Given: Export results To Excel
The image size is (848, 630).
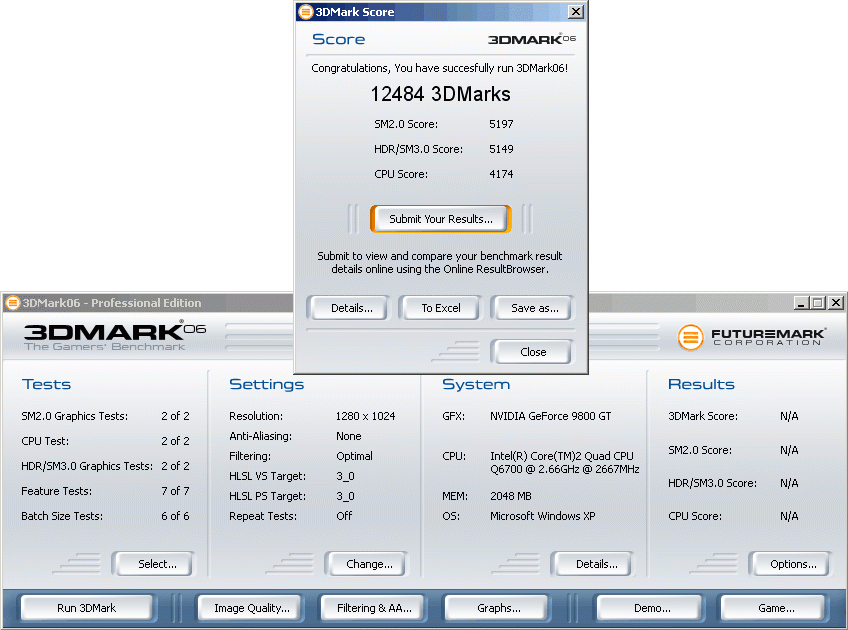Looking at the screenshot, I should tap(441, 308).
